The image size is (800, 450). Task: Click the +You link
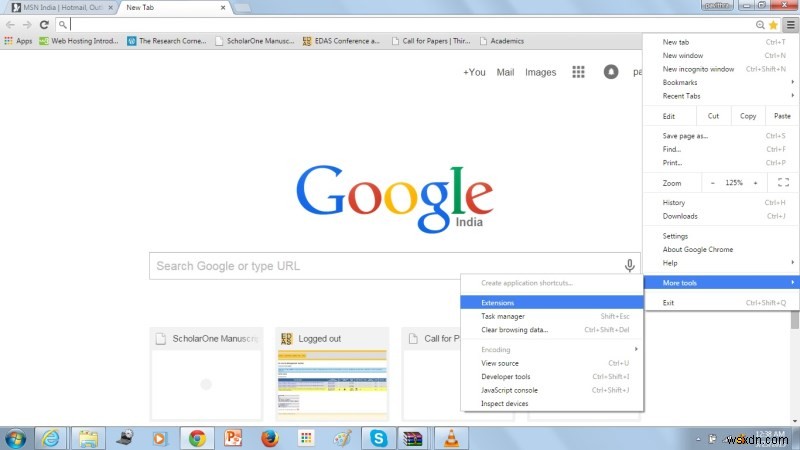coord(474,72)
